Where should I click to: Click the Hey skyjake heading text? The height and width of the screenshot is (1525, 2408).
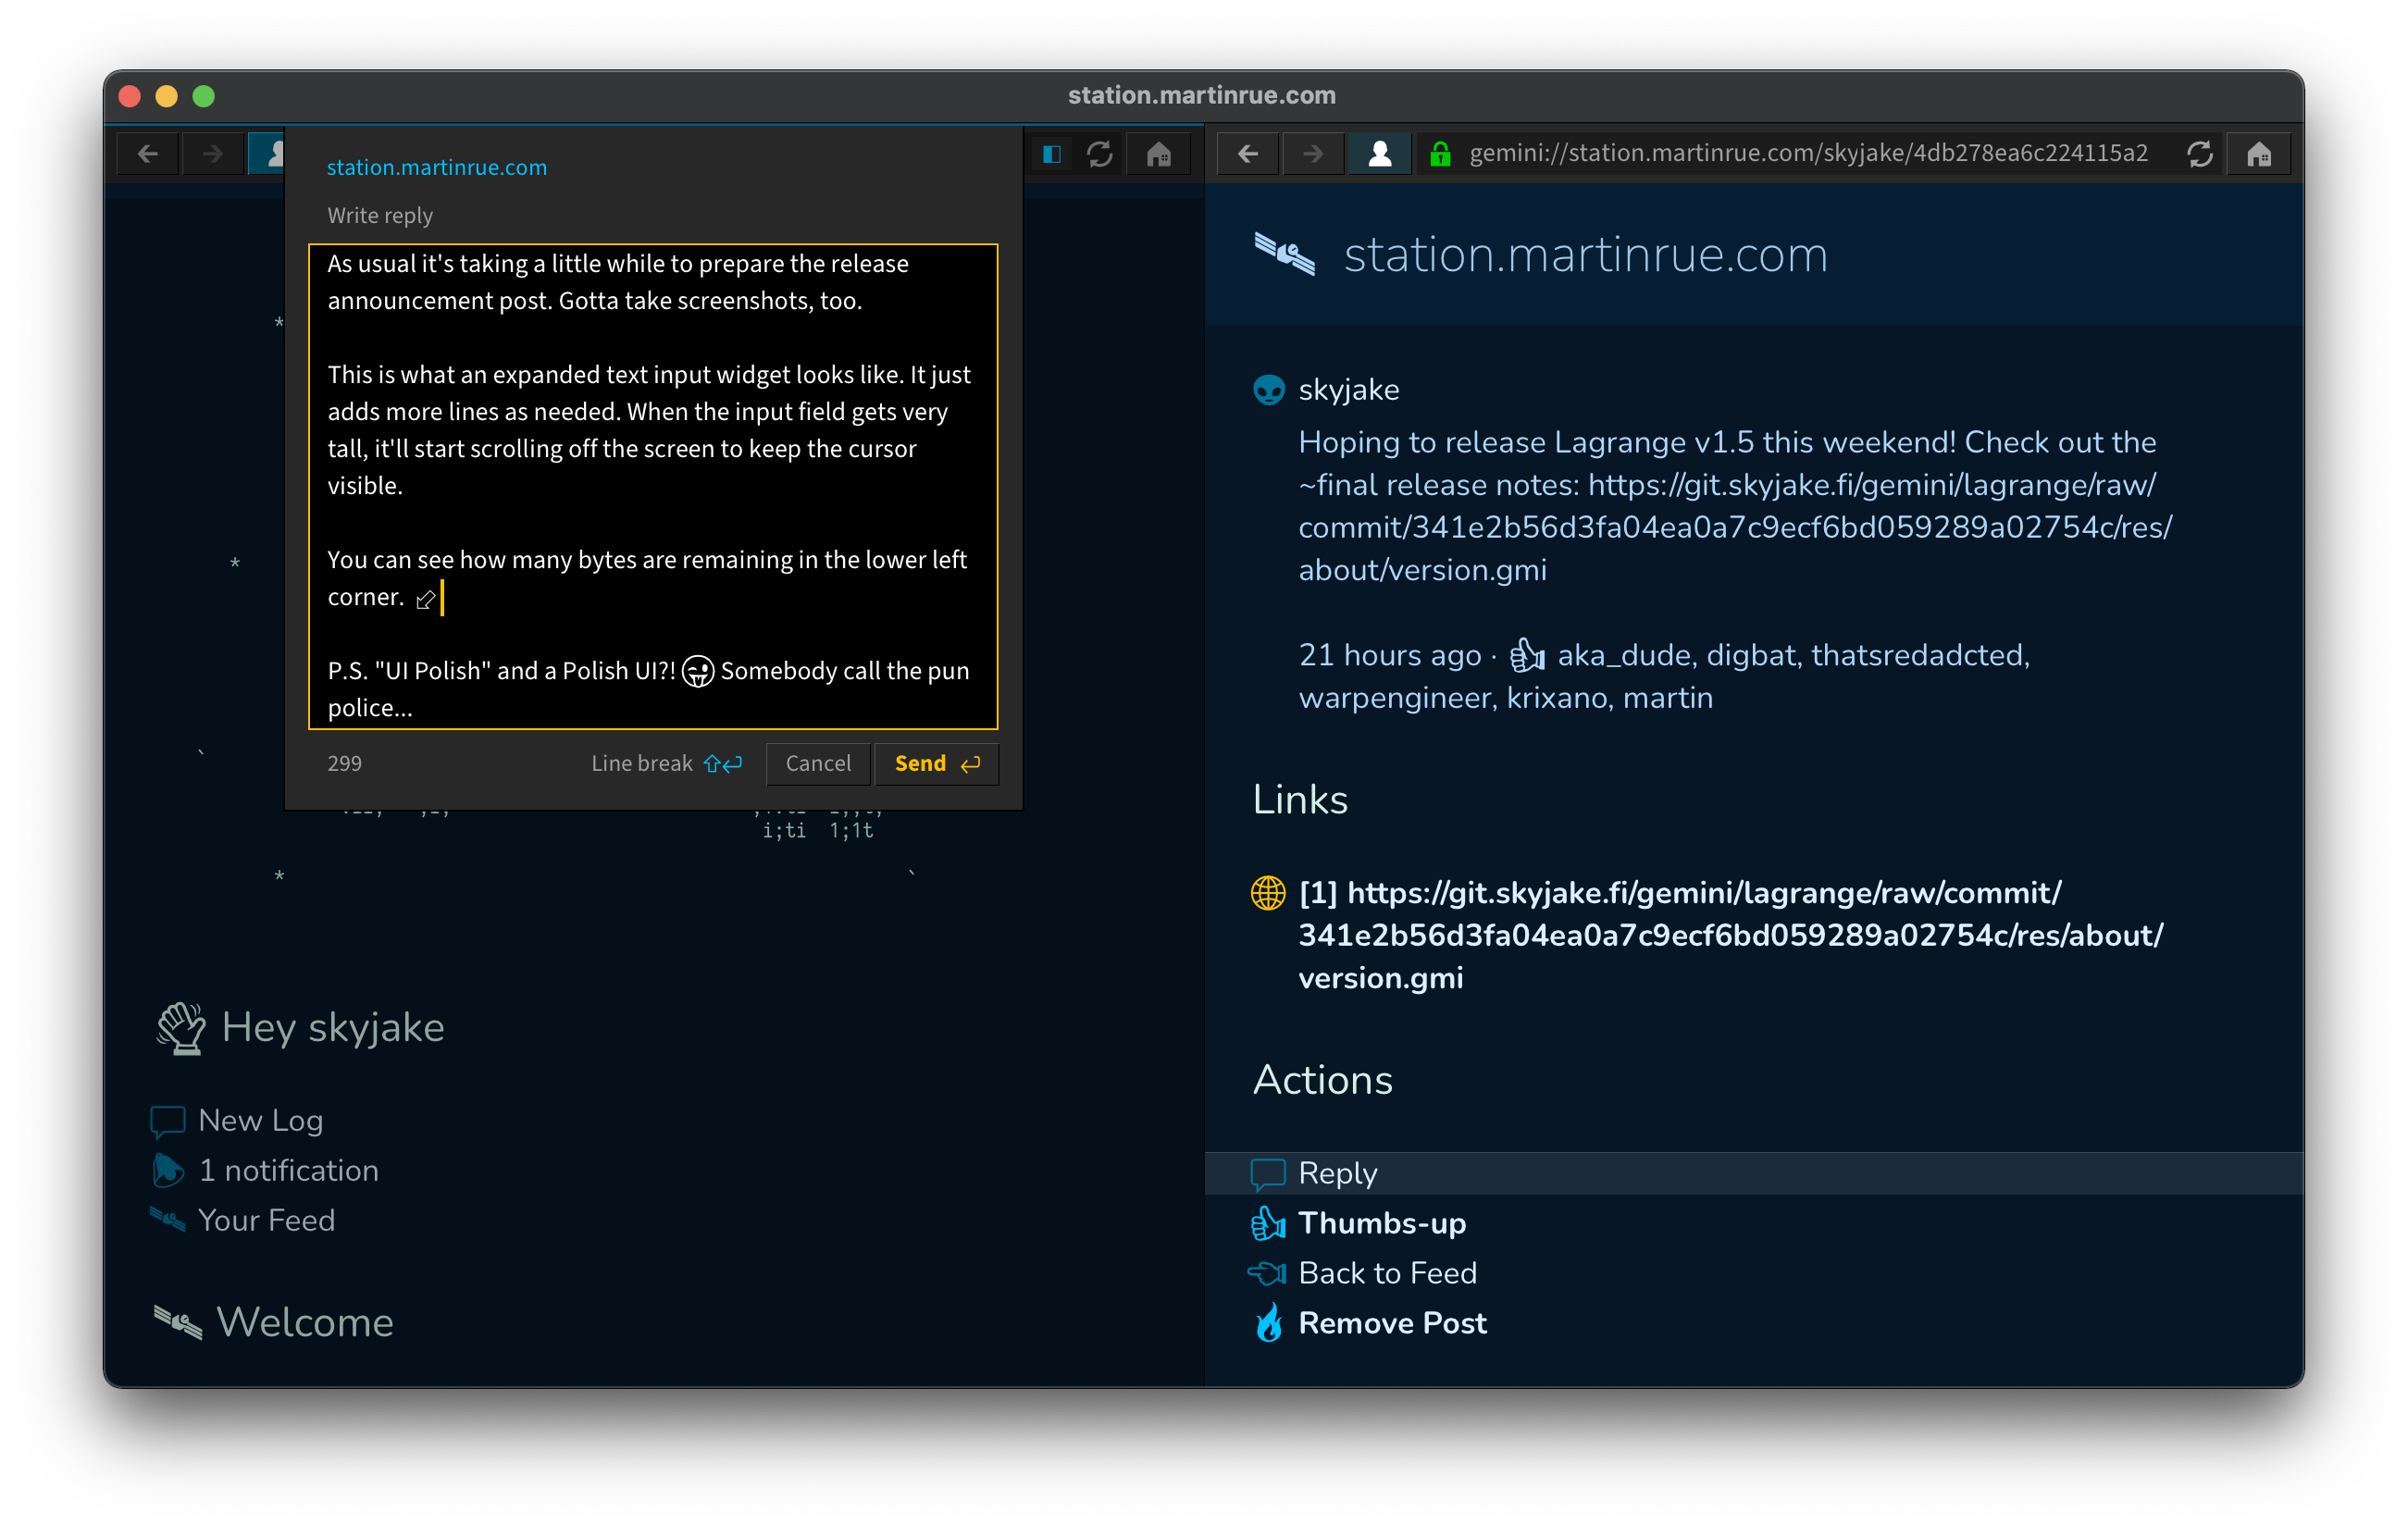[x=333, y=1028]
